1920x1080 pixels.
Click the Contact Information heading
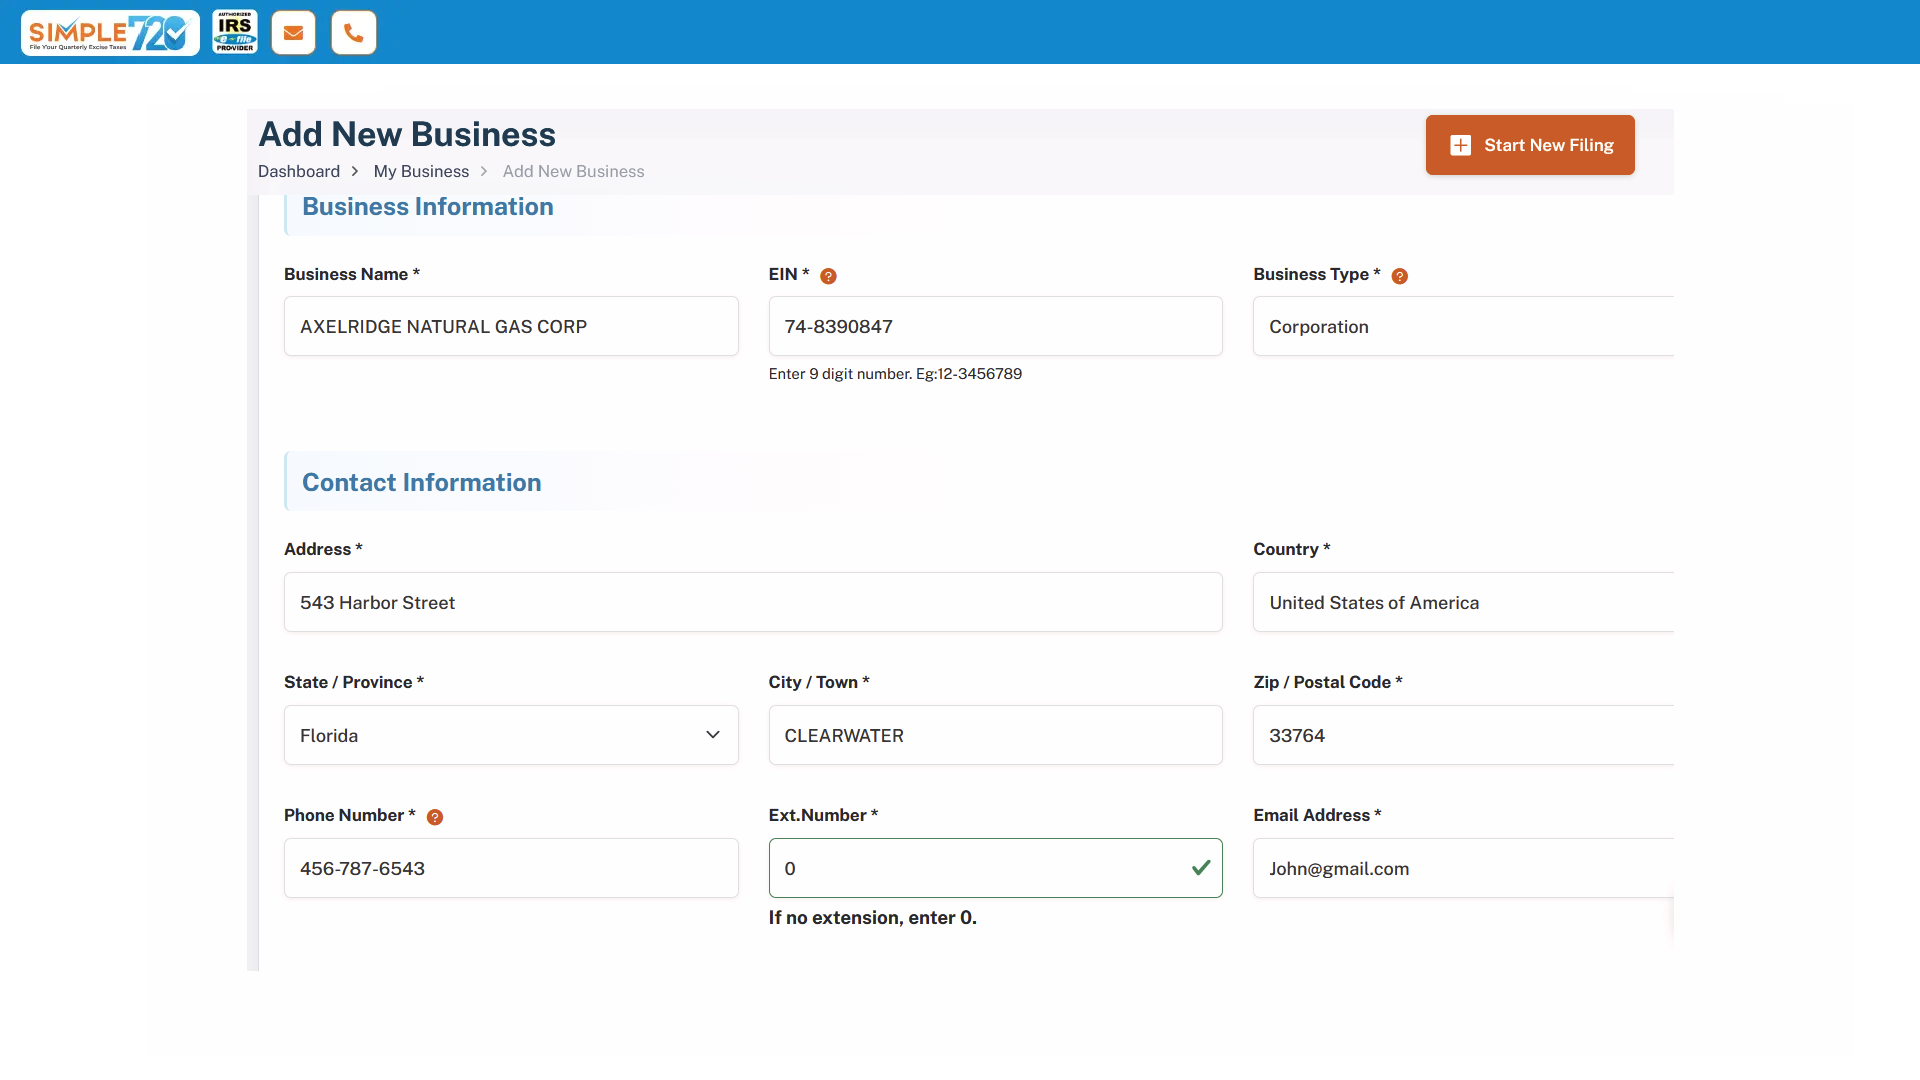(x=422, y=482)
